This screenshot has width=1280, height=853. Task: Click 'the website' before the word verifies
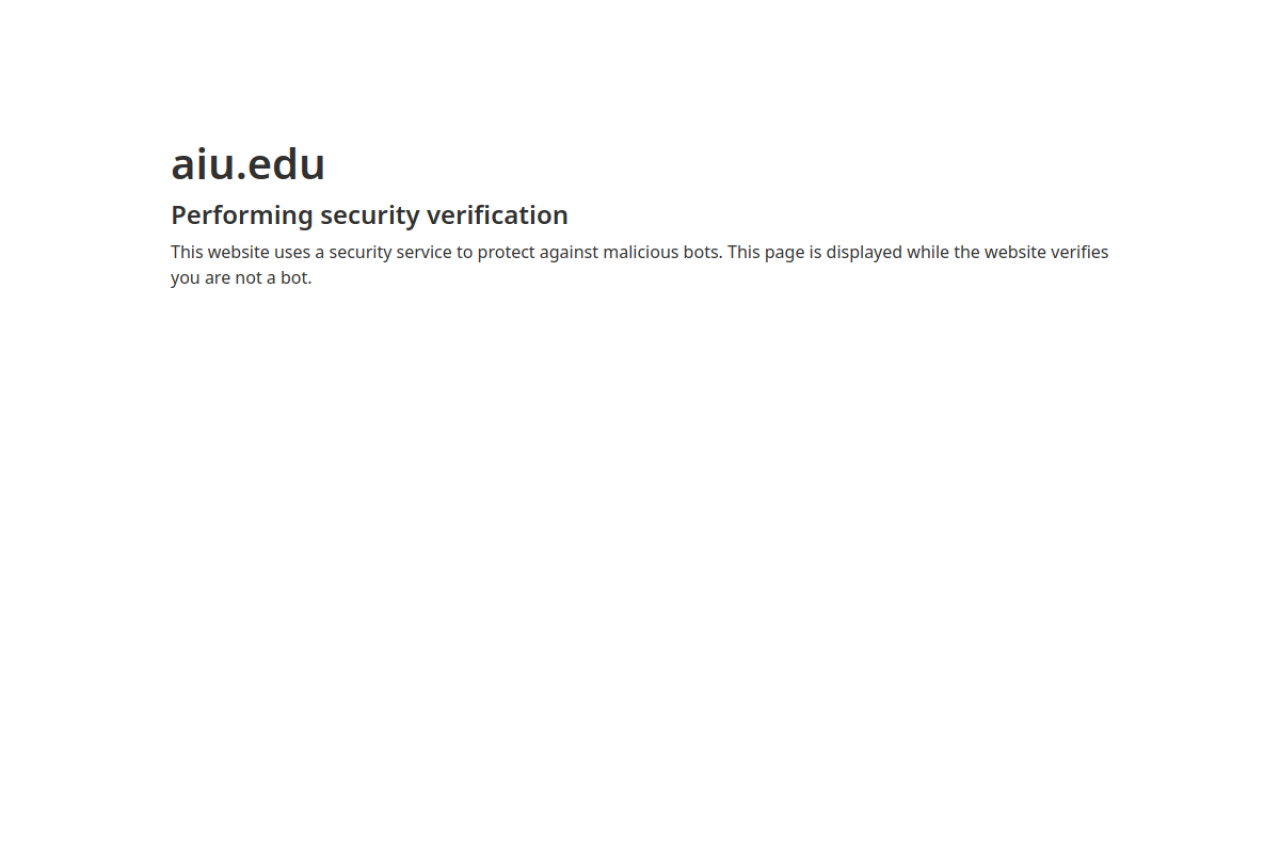pos(1000,252)
